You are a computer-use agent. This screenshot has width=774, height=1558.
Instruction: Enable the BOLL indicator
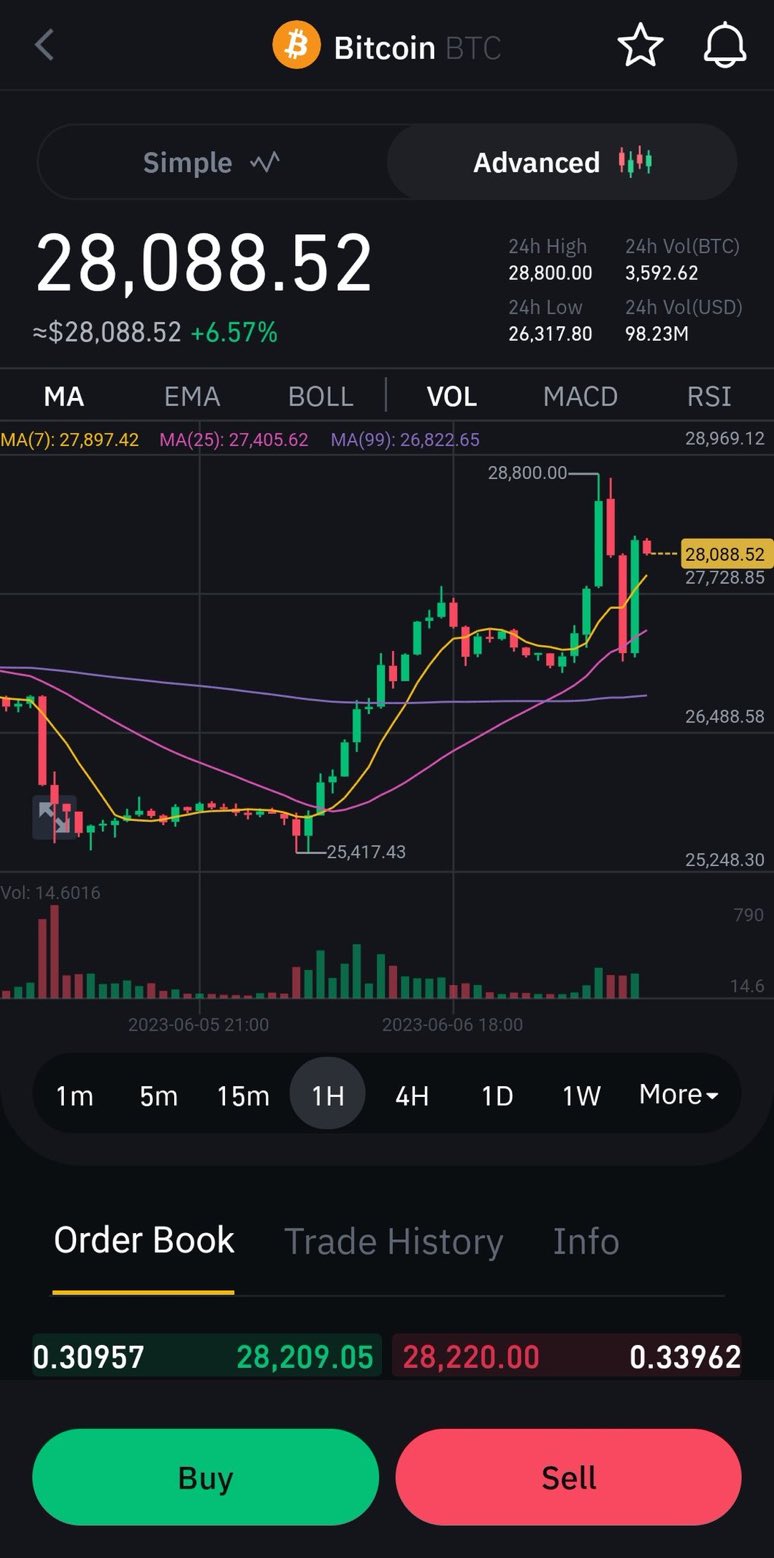pyautogui.click(x=321, y=397)
